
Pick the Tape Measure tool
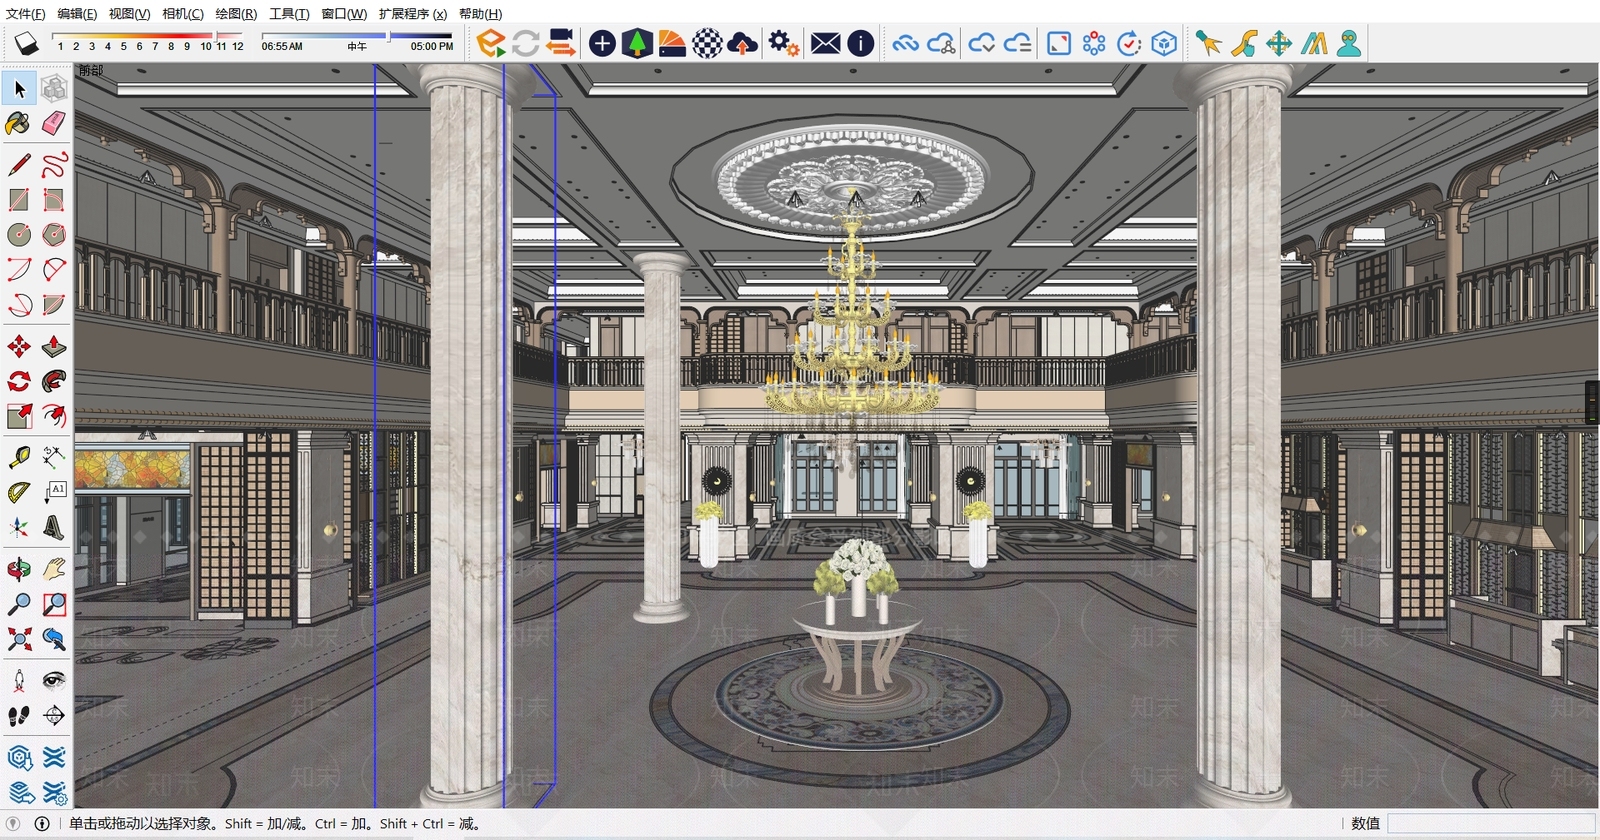[x=19, y=458]
